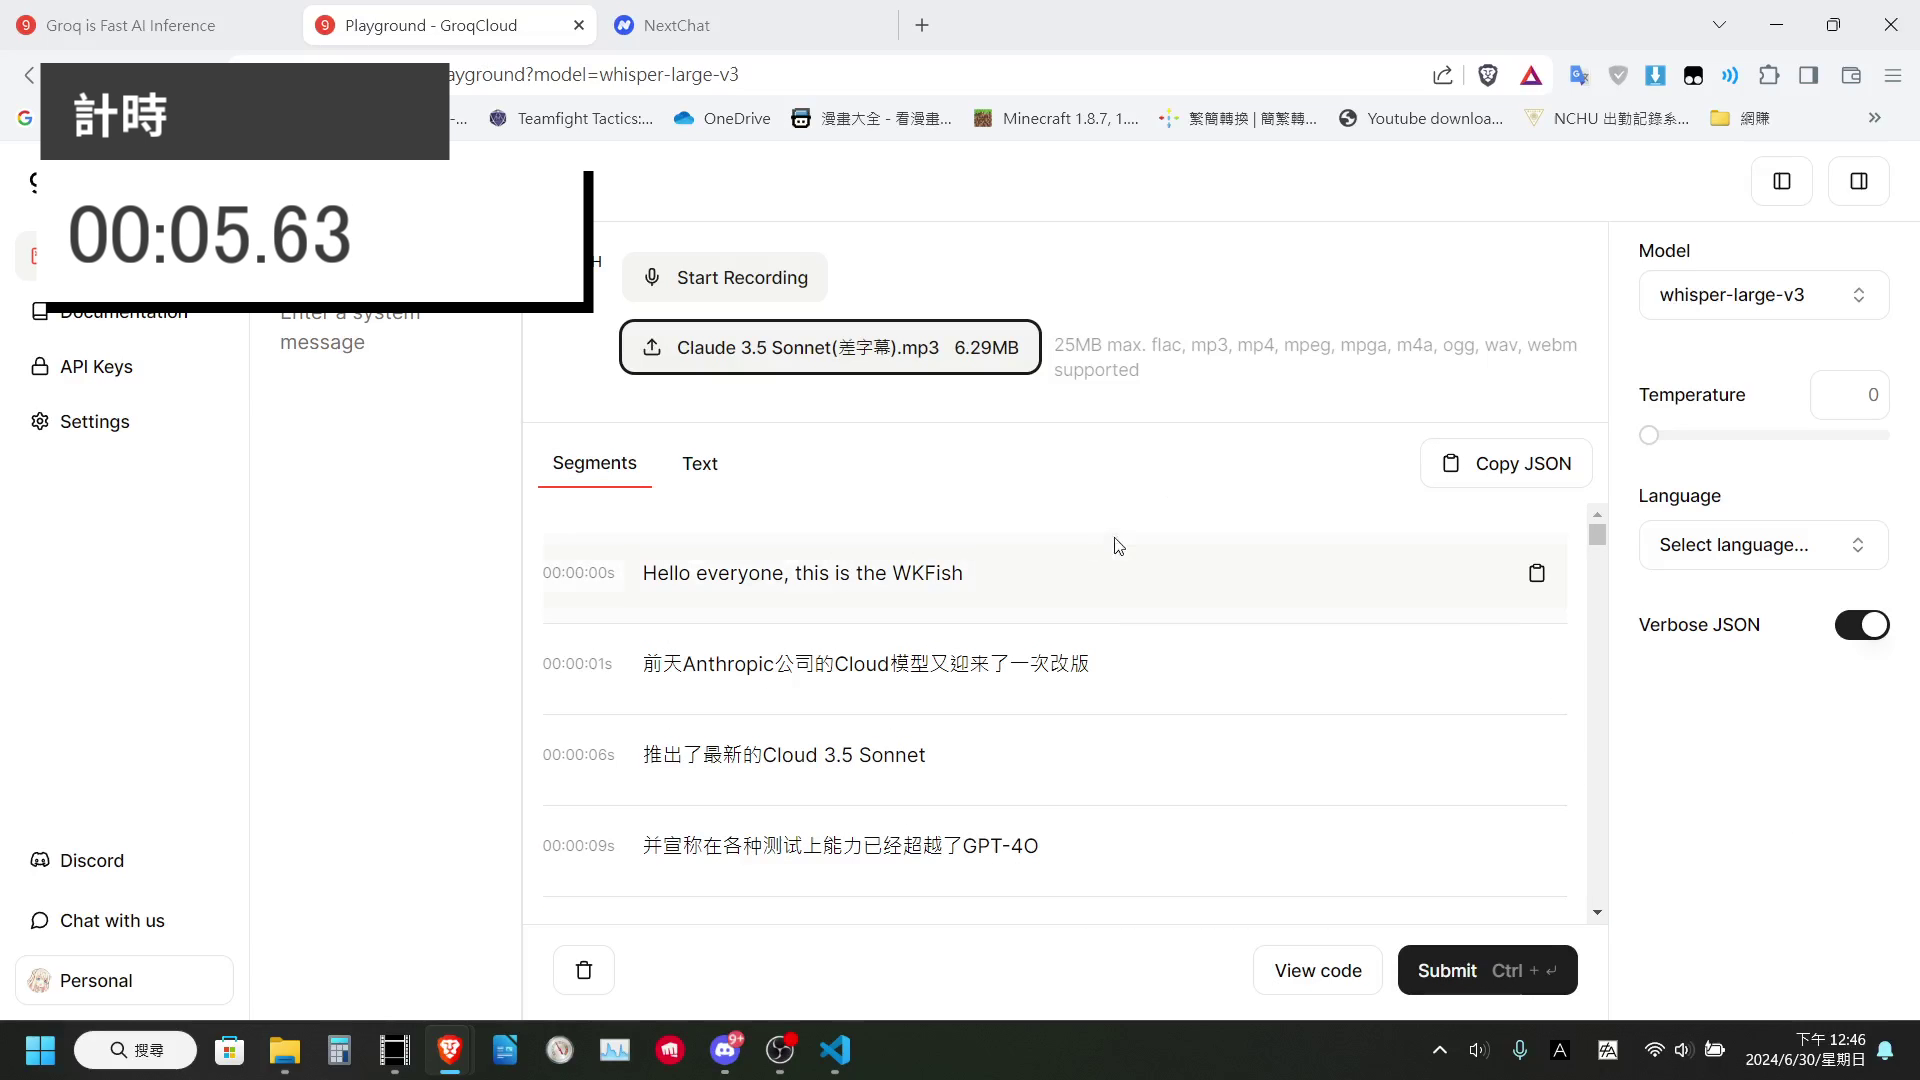This screenshot has height=1080, width=1920.
Task: Click the trash delete icon button
Action: click(584, 970)
